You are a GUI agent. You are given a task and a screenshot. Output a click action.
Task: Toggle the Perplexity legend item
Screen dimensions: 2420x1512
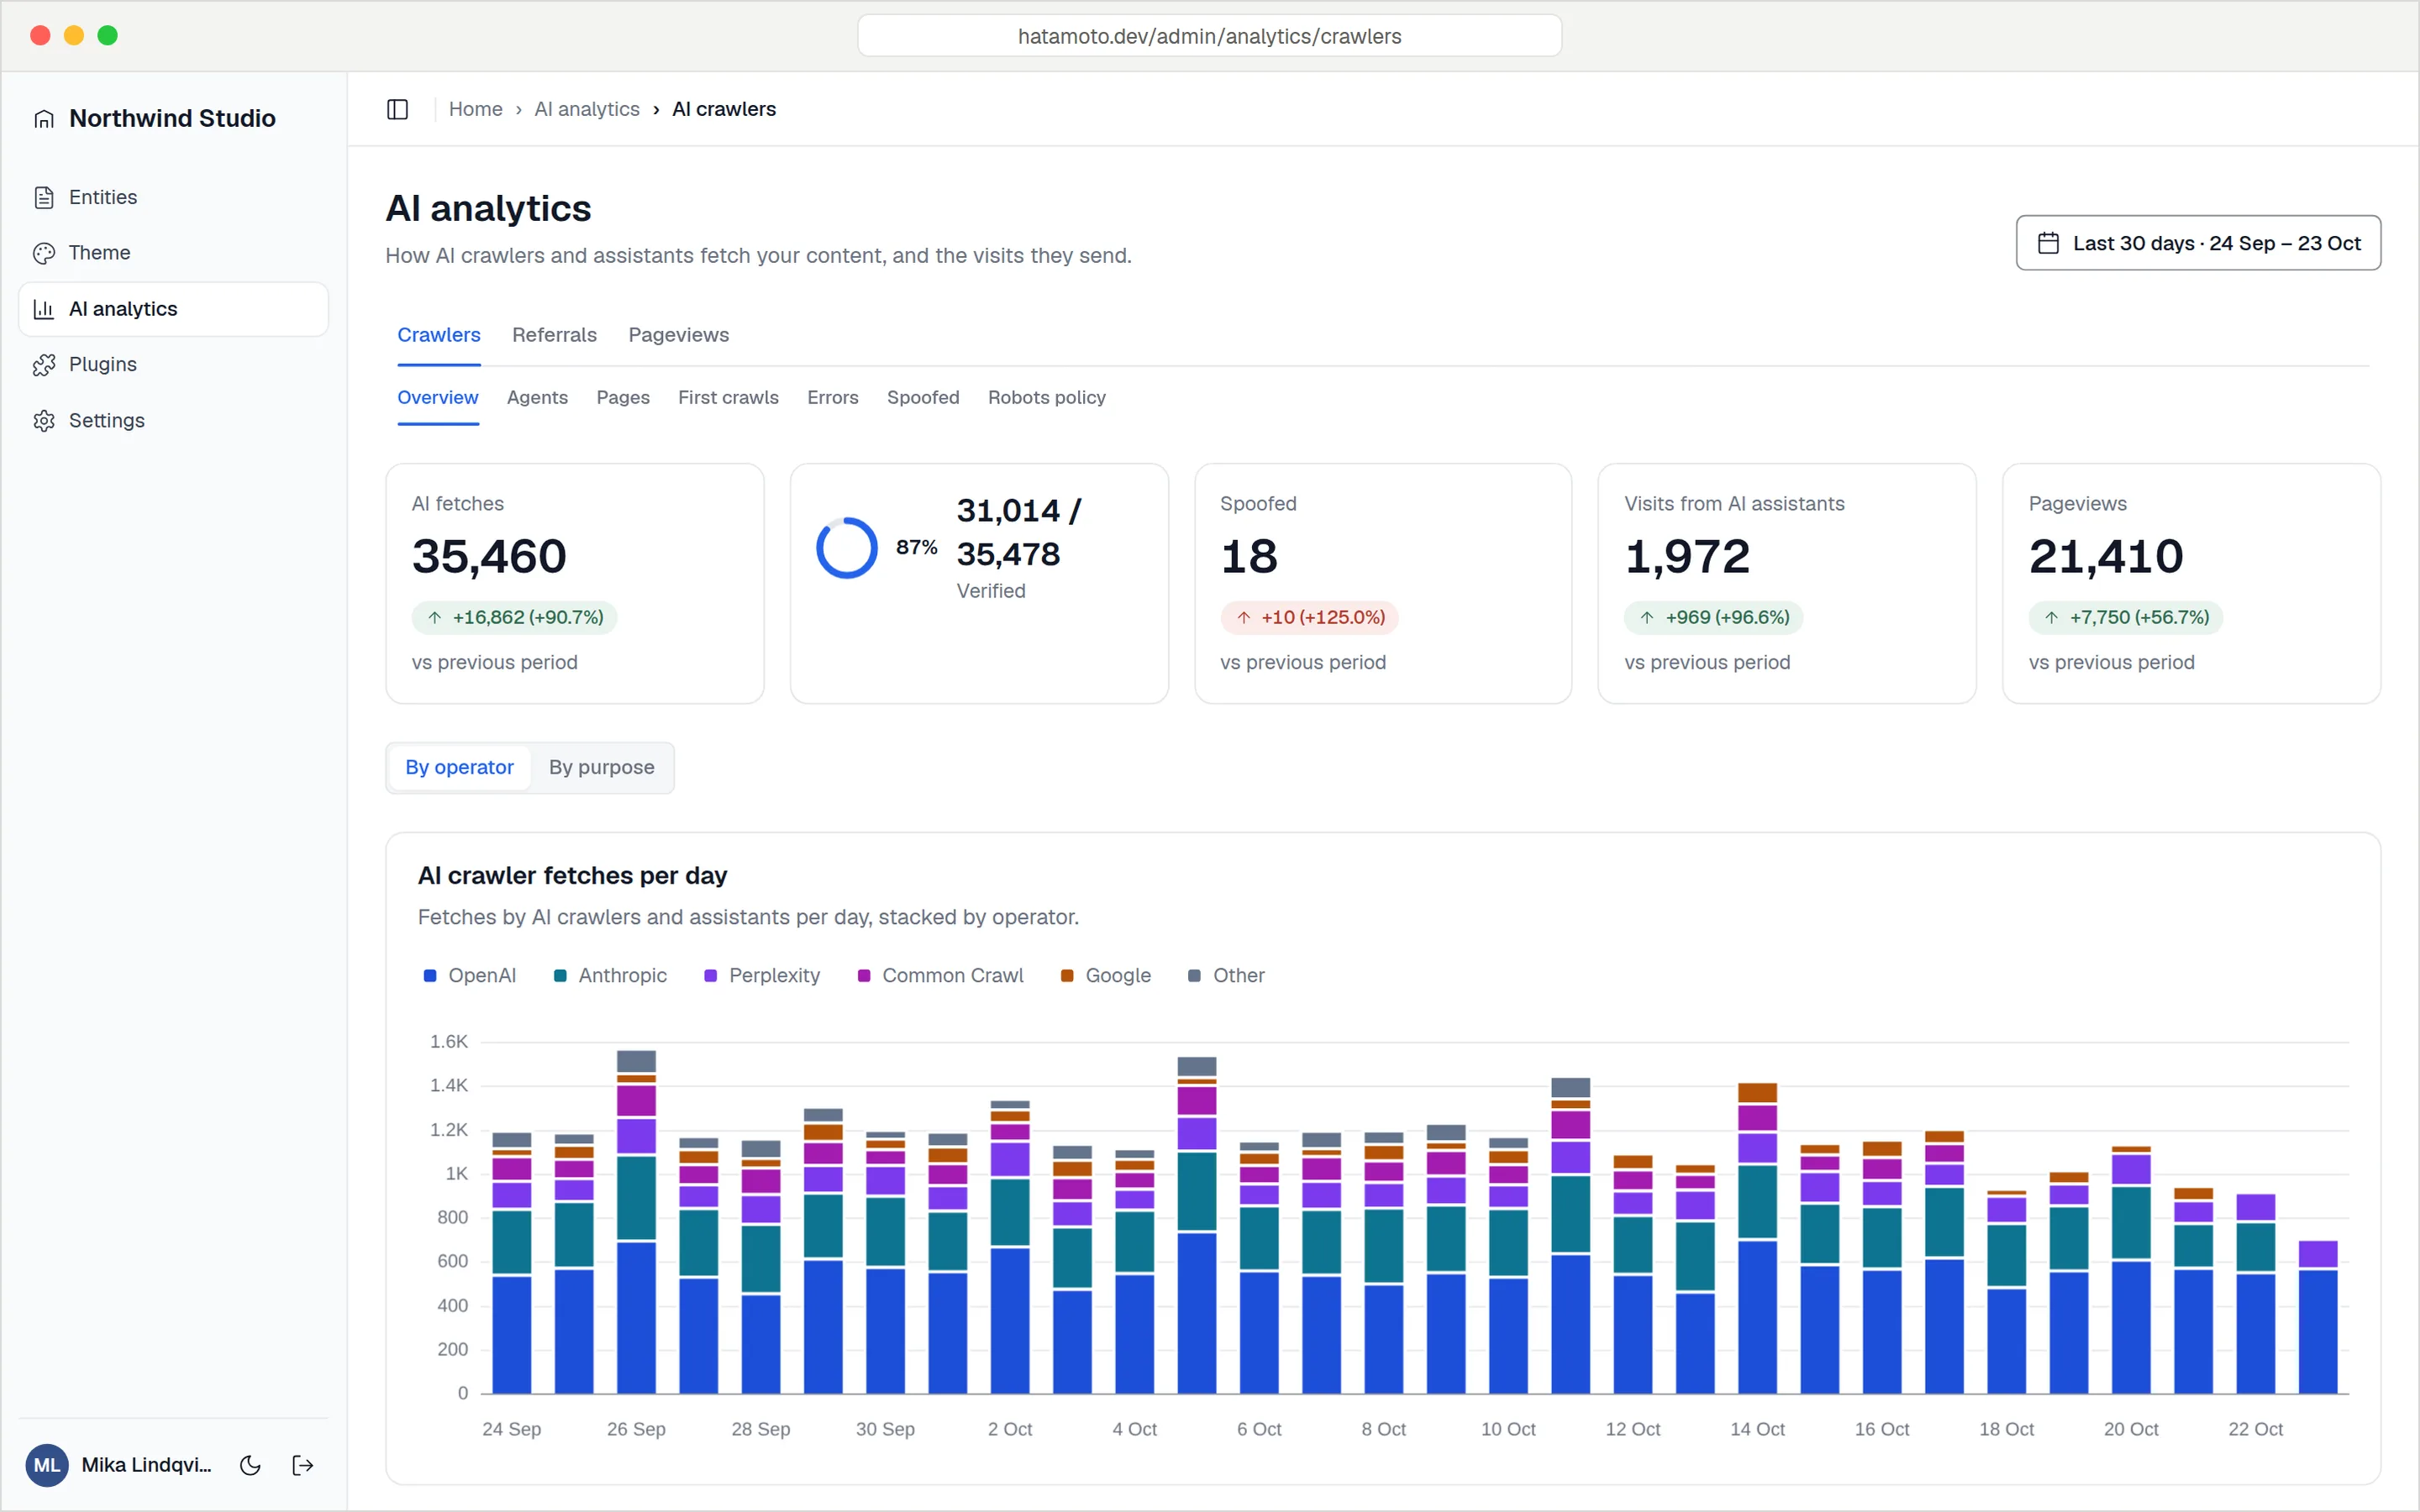point(762,975)
